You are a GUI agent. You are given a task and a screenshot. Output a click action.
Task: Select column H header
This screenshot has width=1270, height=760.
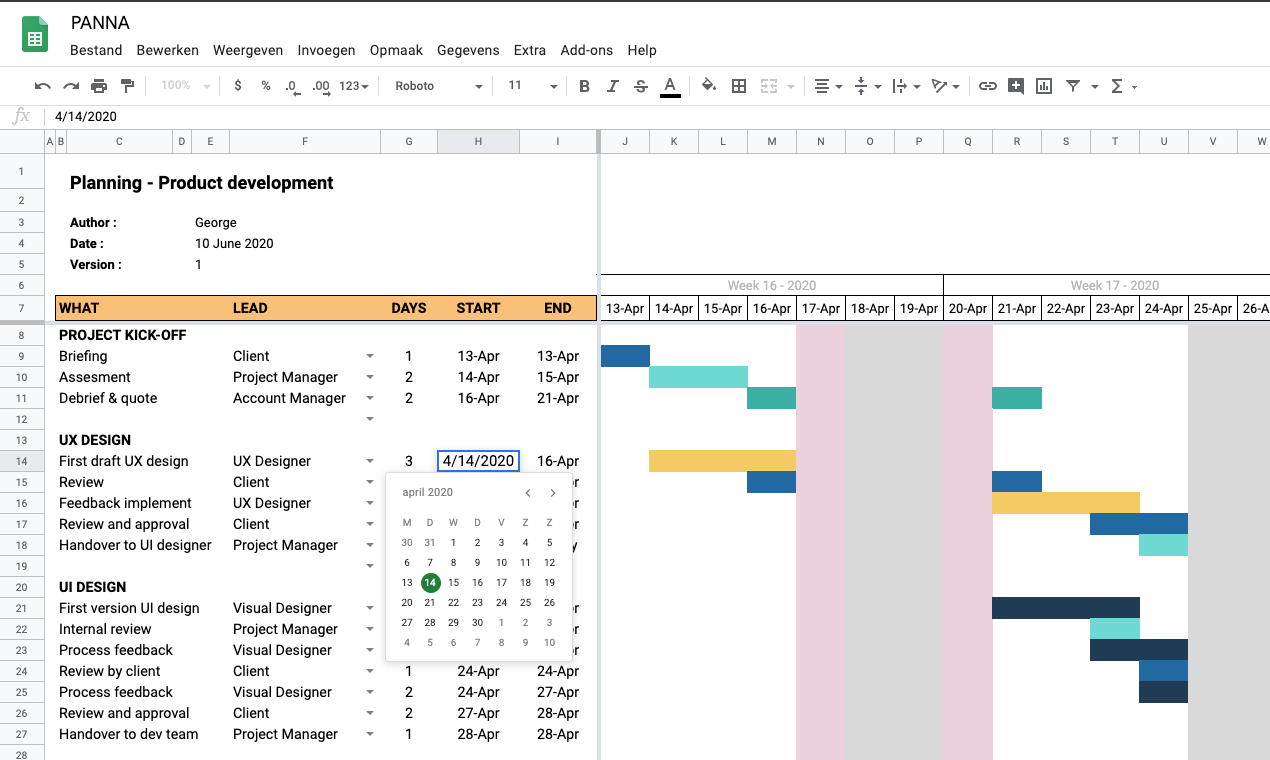pos(478,142)
